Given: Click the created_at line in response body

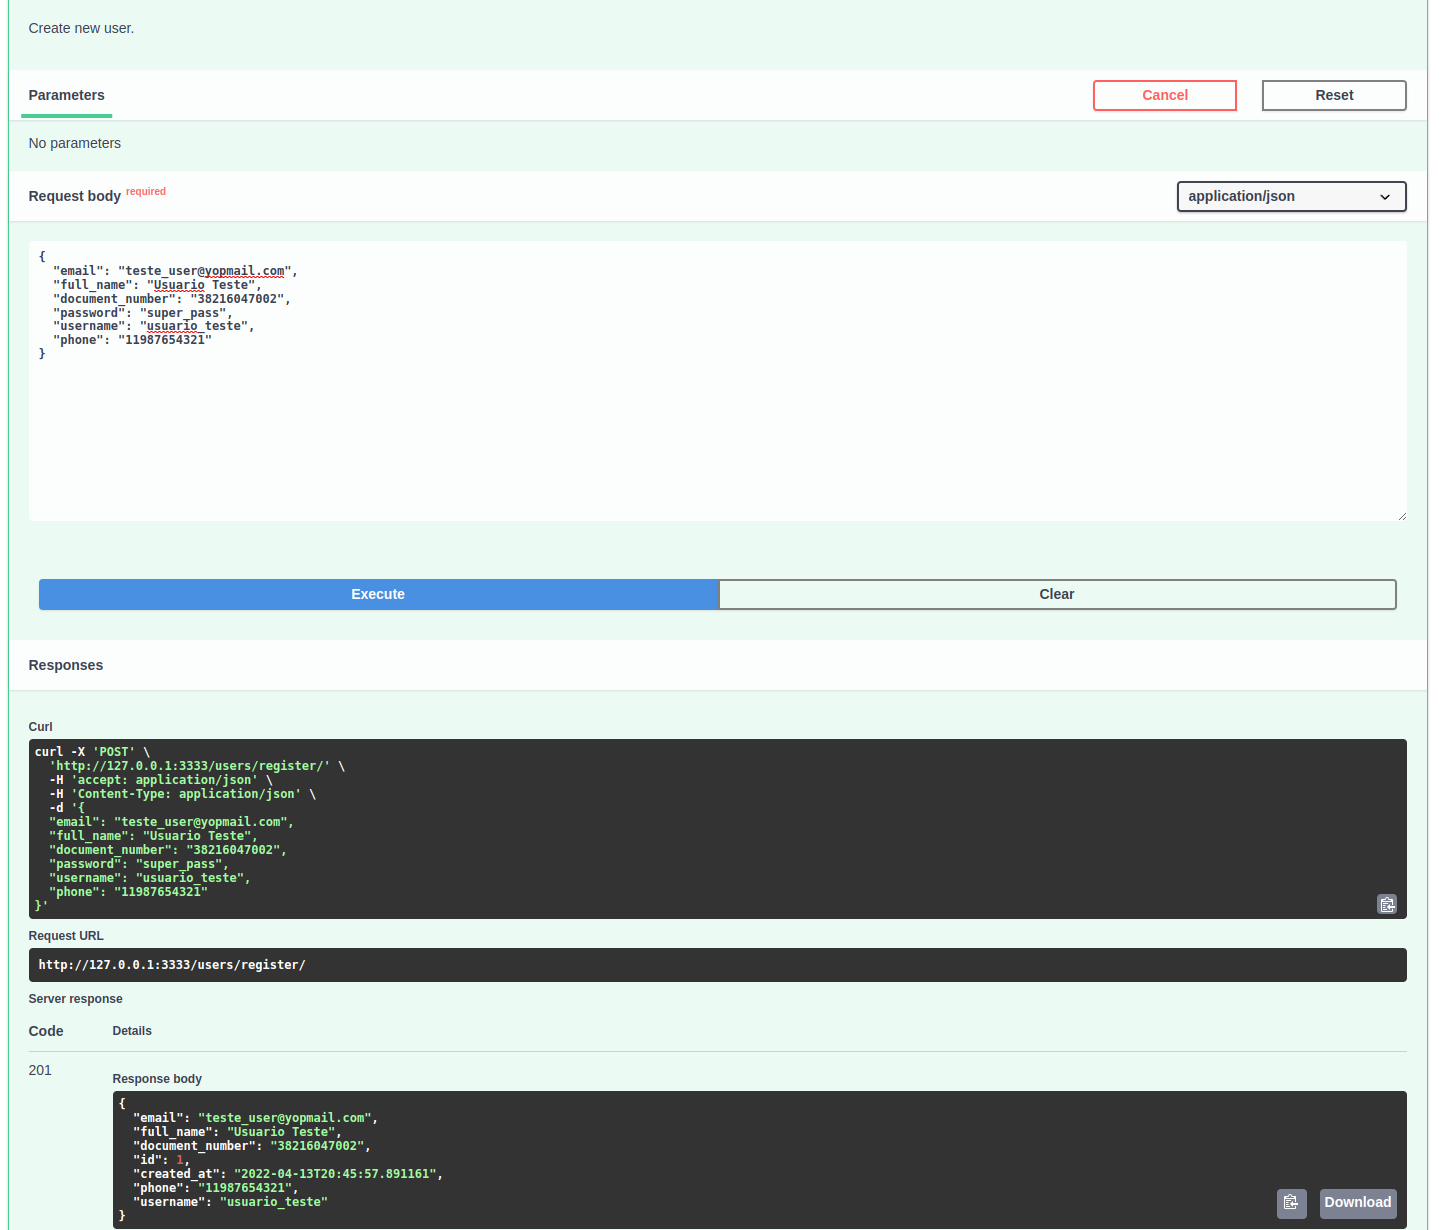Looking at the screenshot, I should [288, 1174].
